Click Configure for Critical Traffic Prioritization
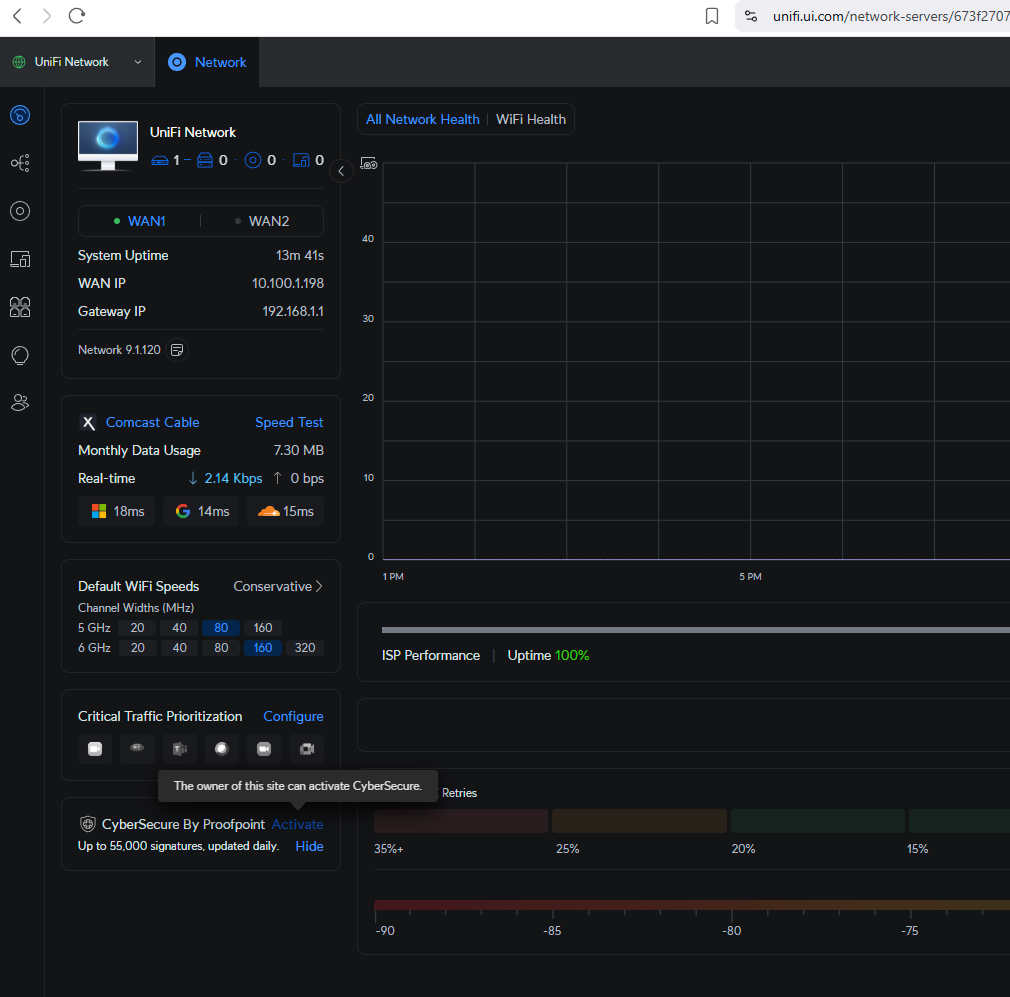The width and height of the screenshot is (1010, 997). [x=293, y=716]
